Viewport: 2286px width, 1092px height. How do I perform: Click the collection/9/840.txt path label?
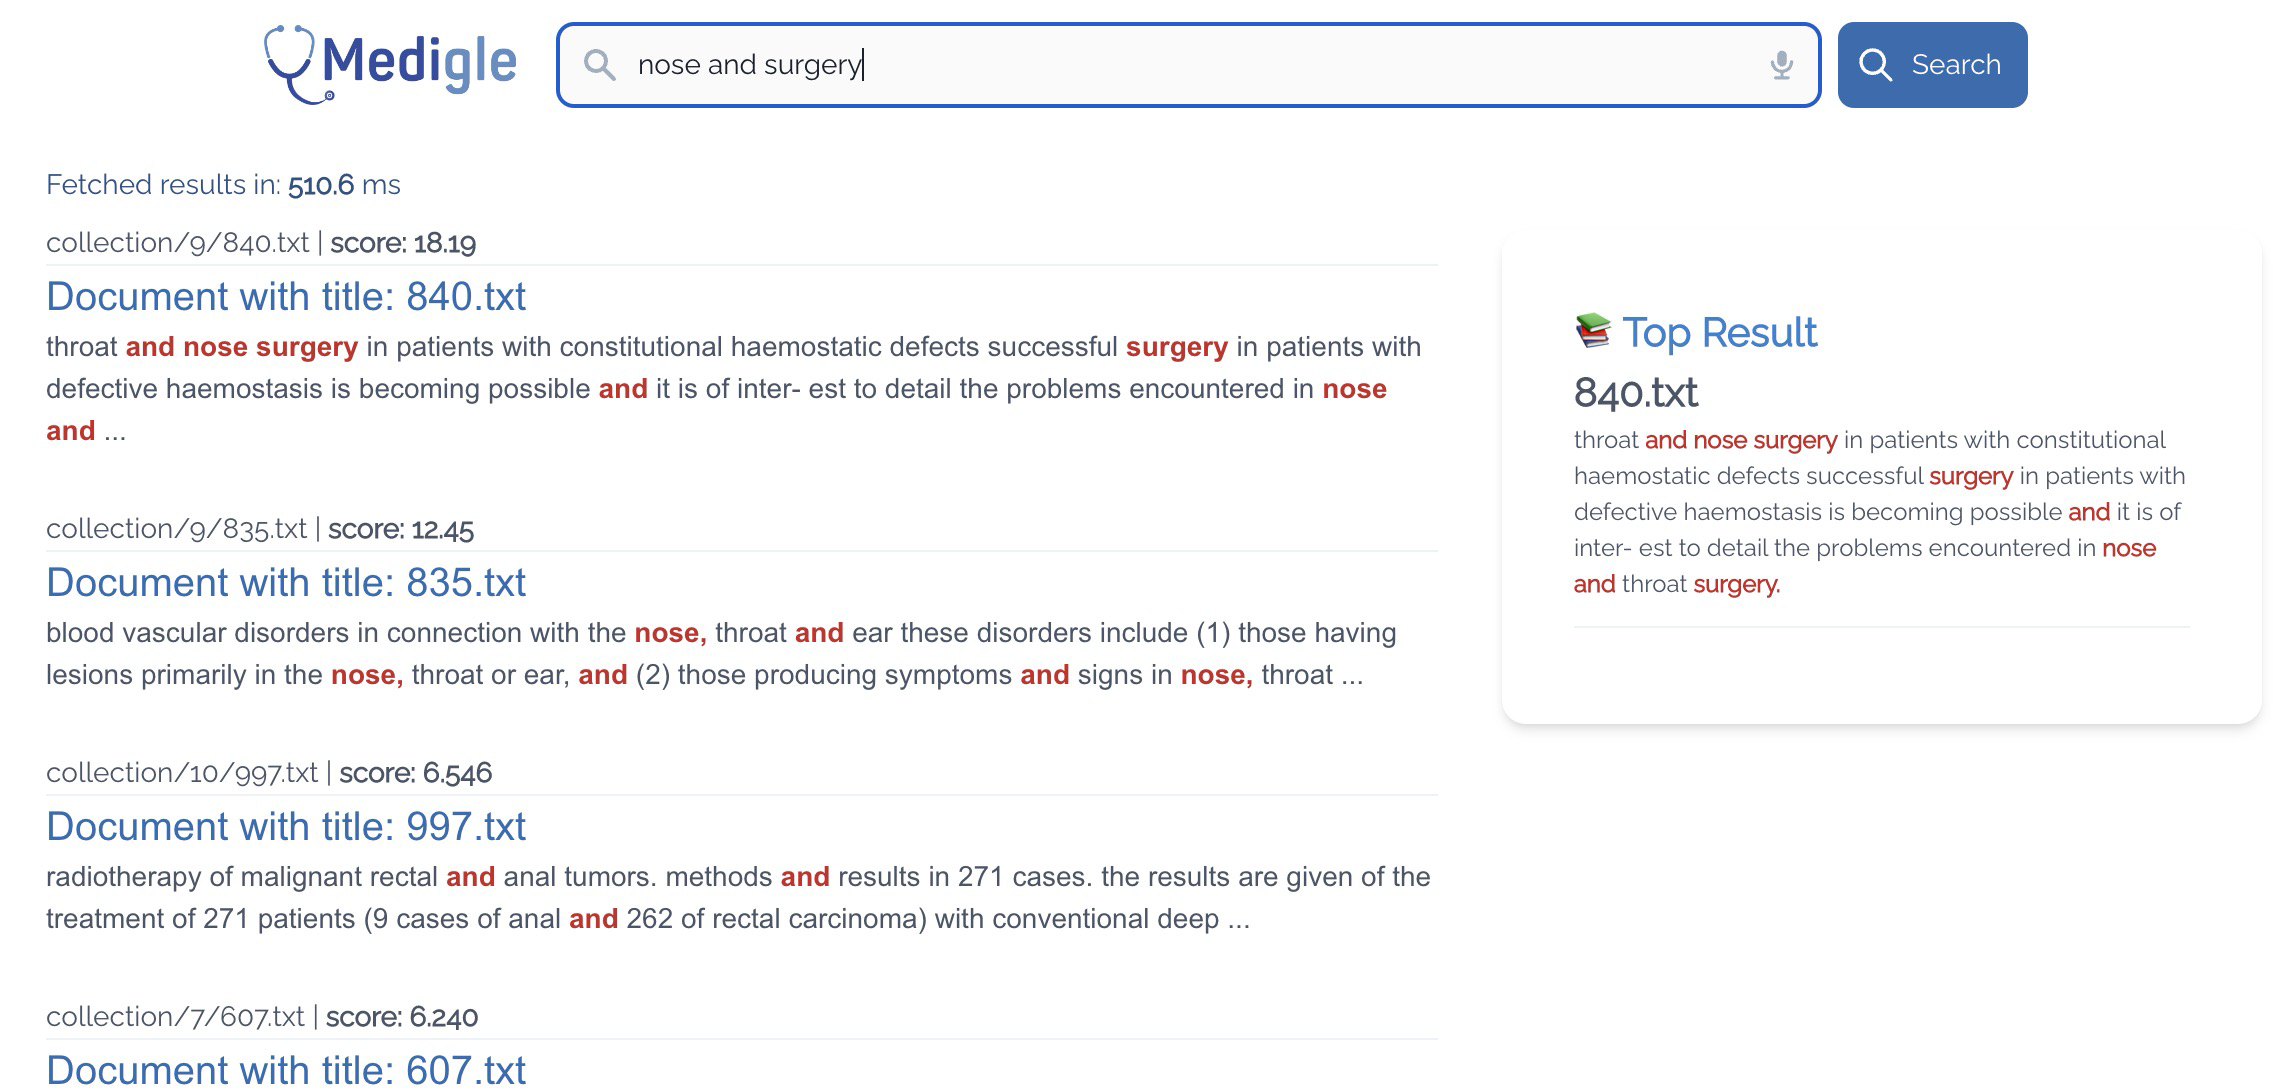pyautogui.click(x=178, y=243)
